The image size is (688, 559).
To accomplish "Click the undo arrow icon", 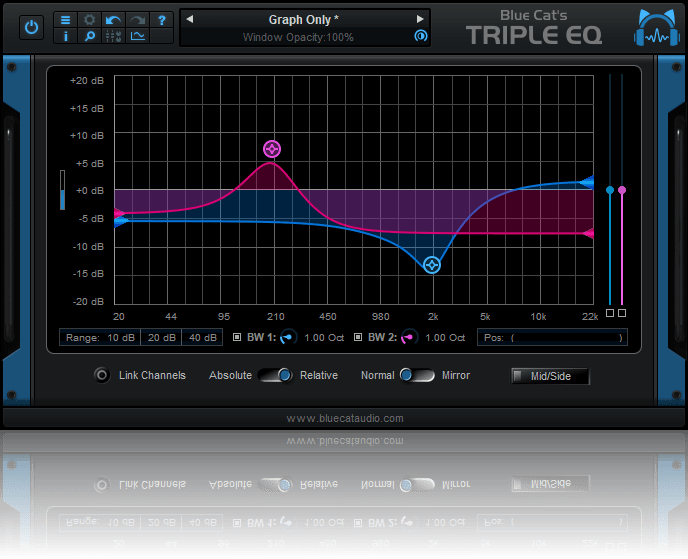I will 114,20.
